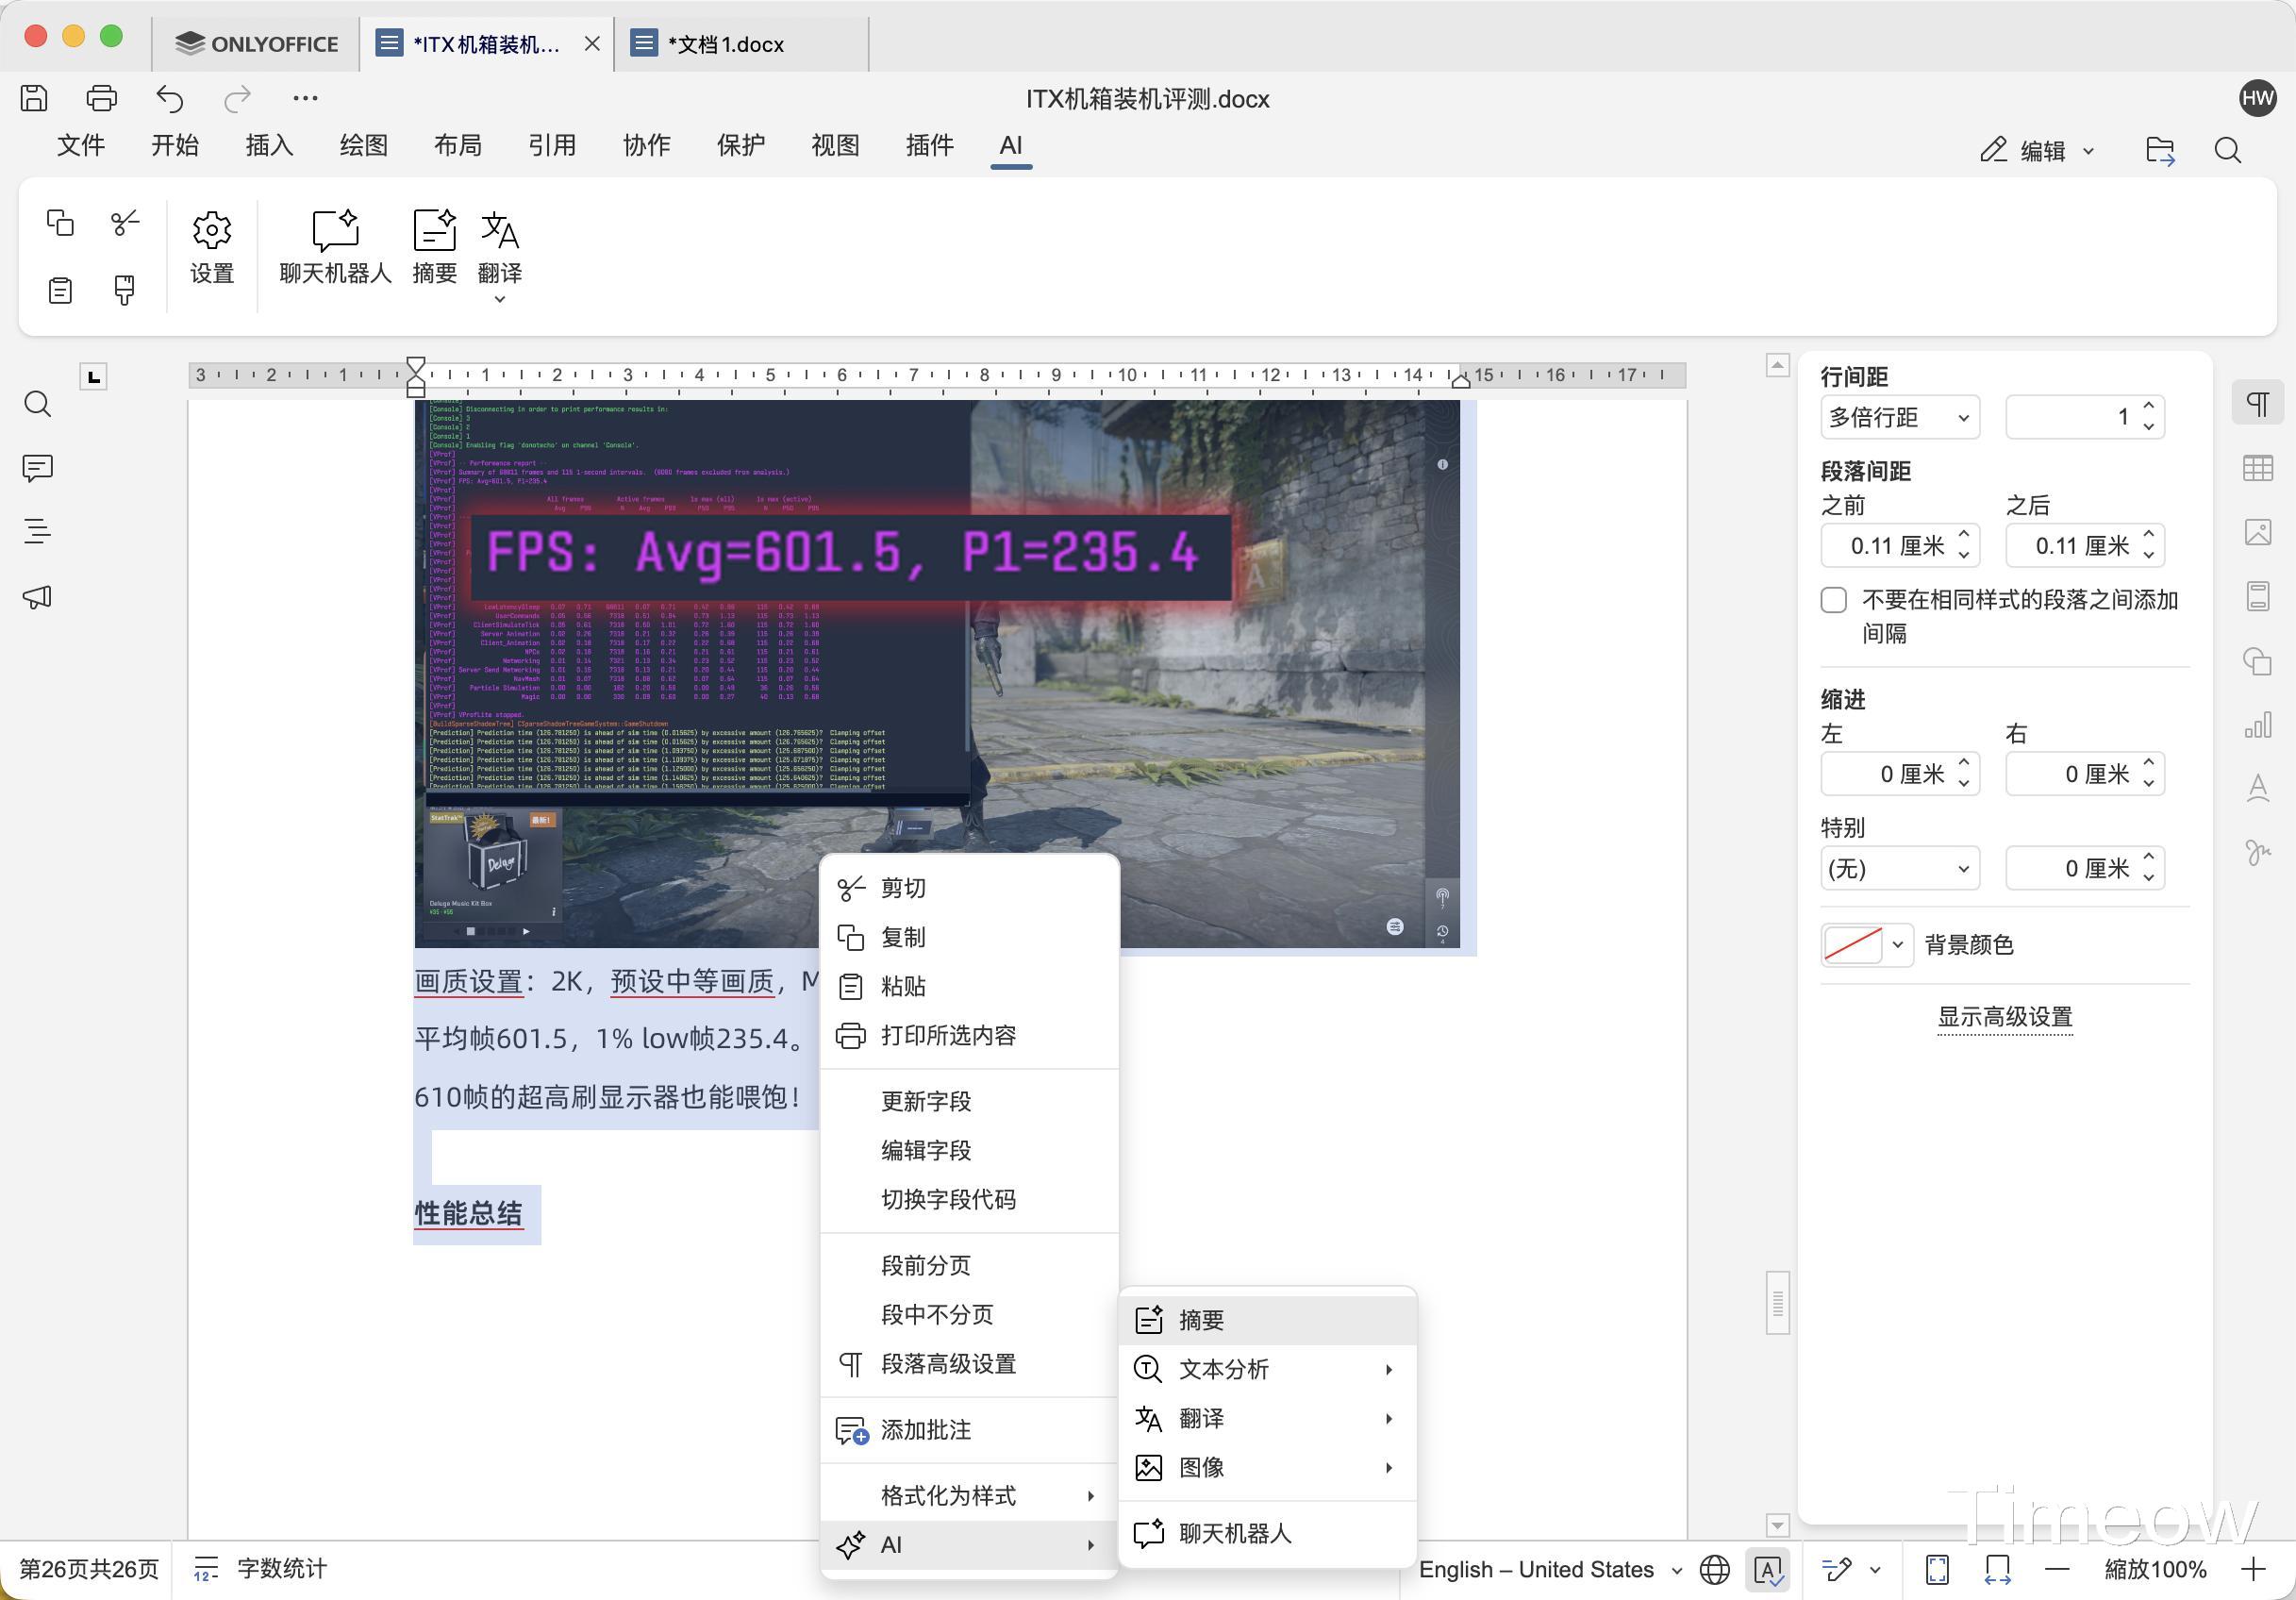
Task: Open Comments panel in left sidebar
Action: coord(37,468)
